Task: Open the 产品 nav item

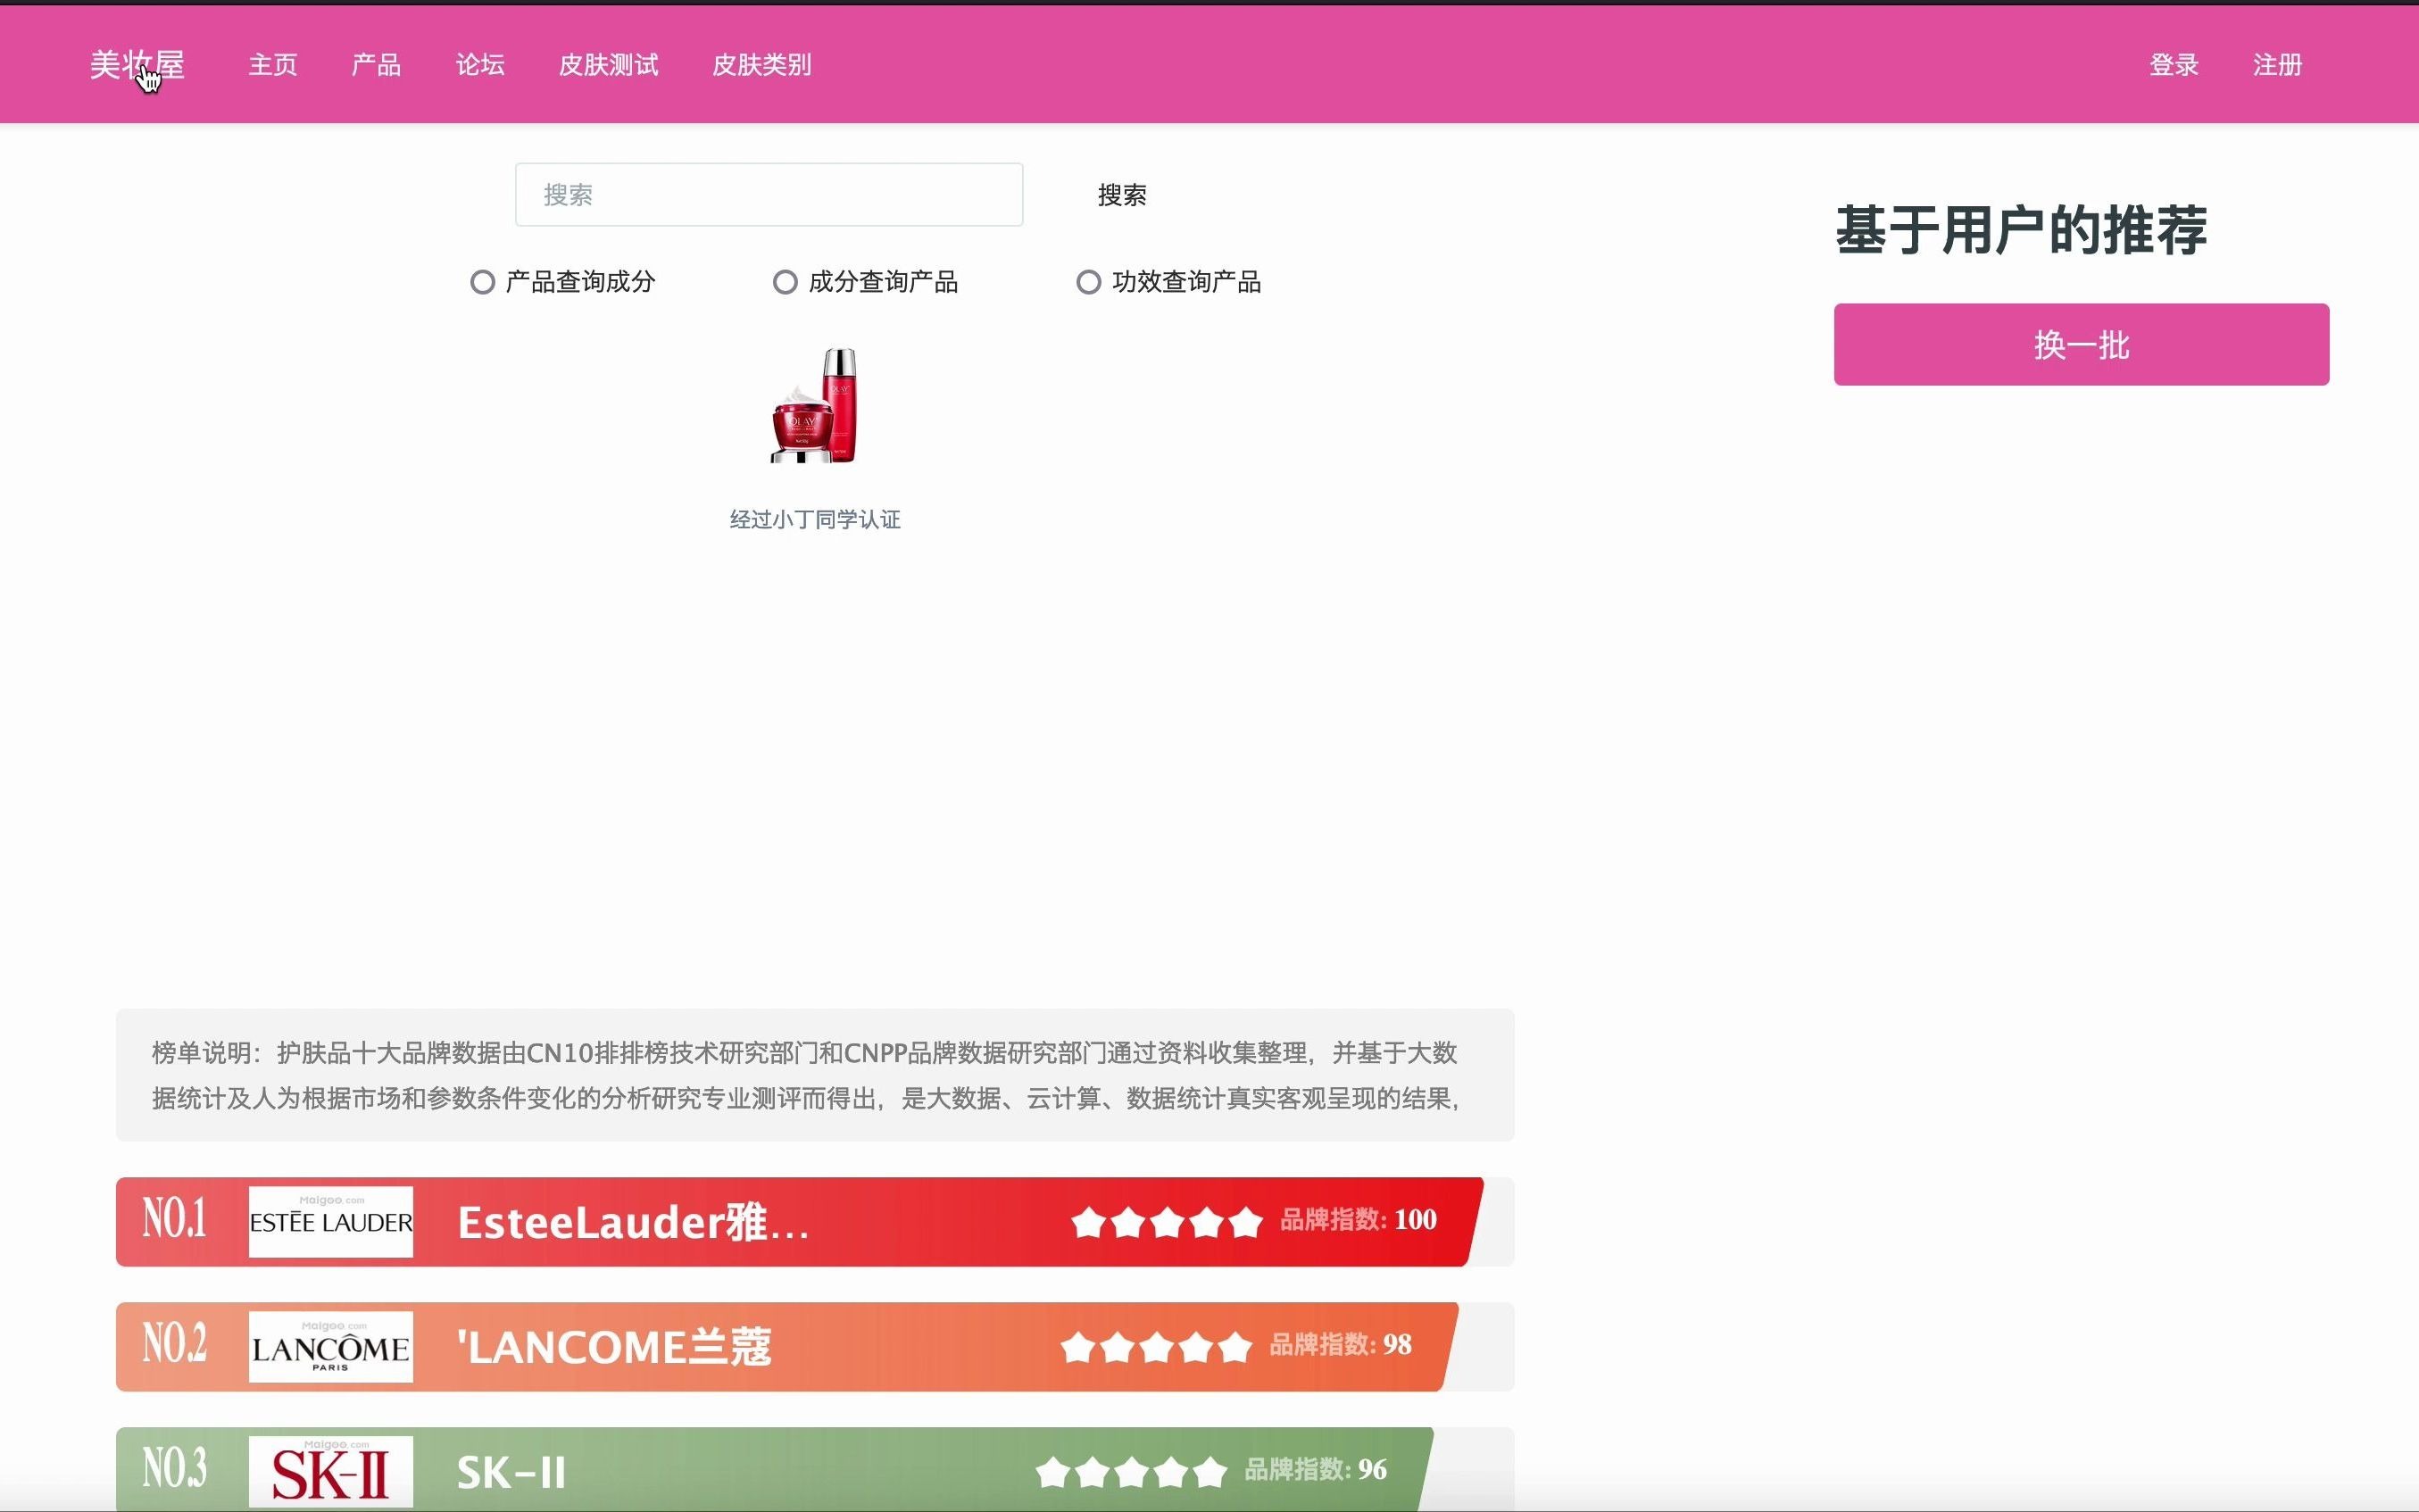Action: [376, 65]
